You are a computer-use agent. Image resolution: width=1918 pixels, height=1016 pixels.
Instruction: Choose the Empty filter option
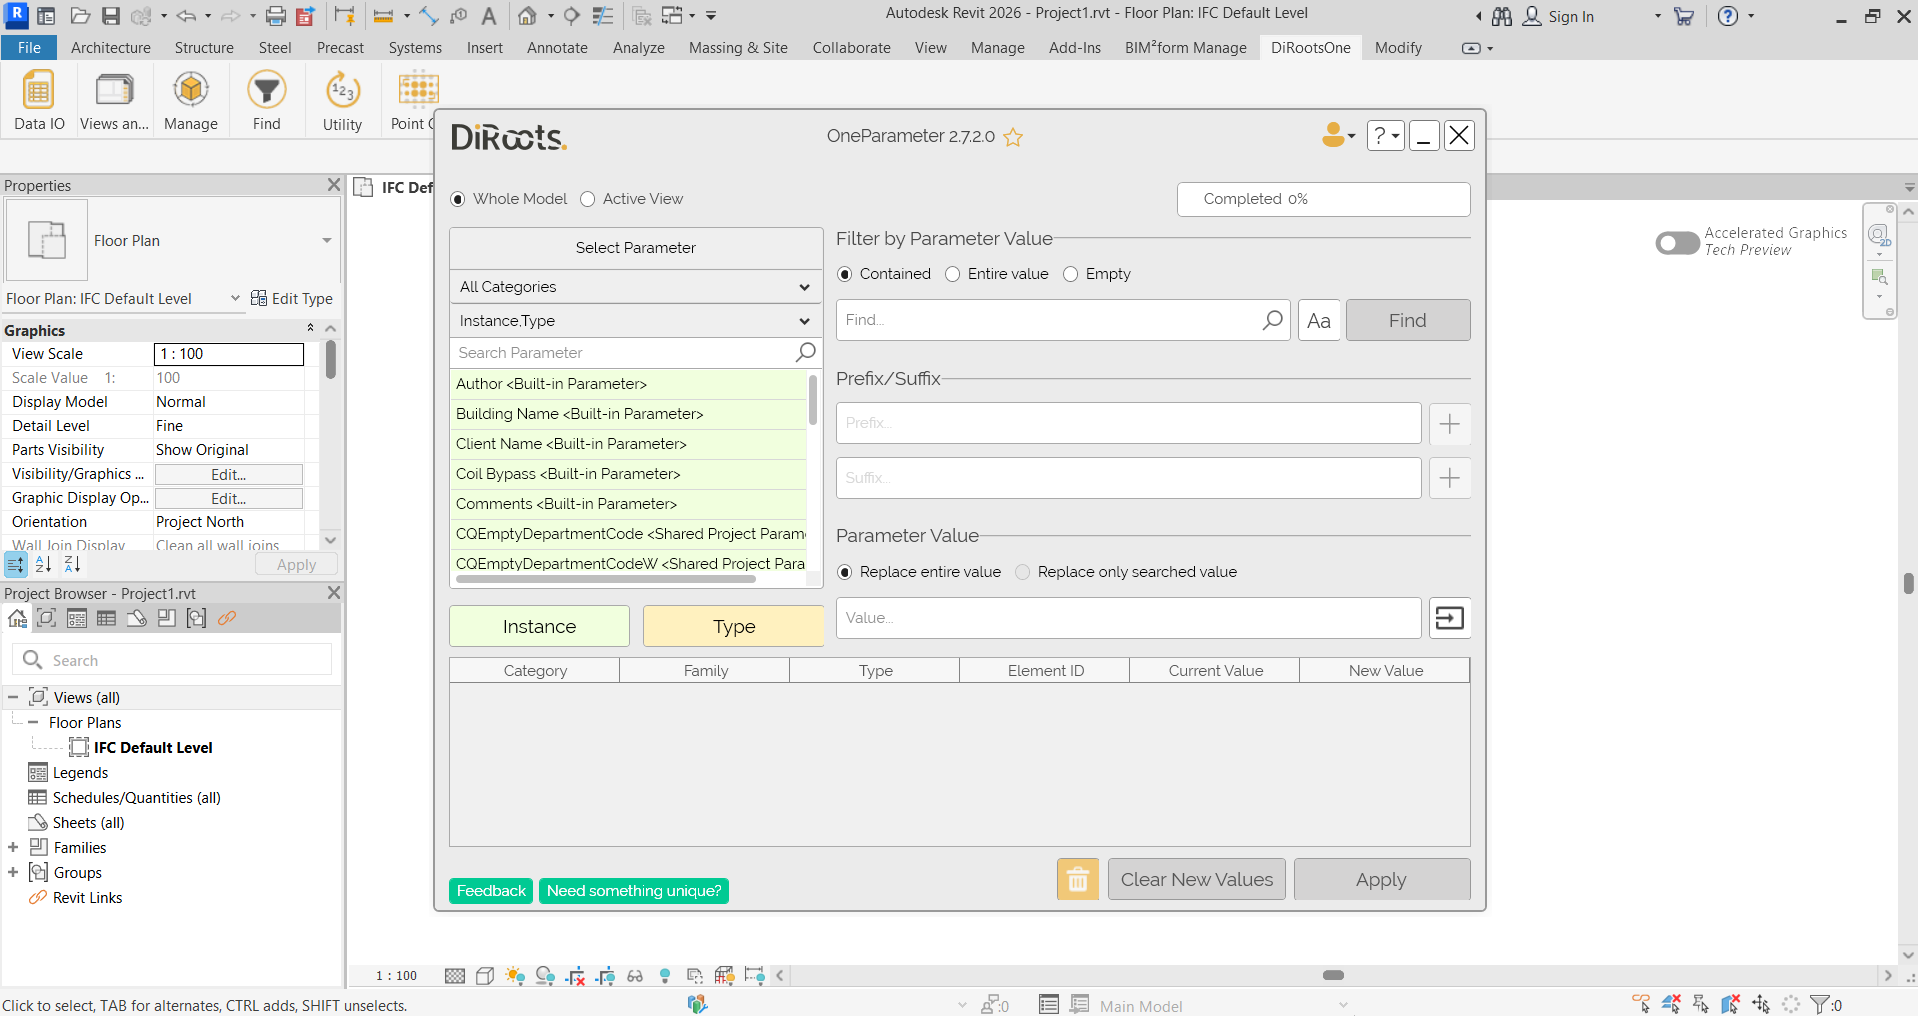(x=1071, y=274)
